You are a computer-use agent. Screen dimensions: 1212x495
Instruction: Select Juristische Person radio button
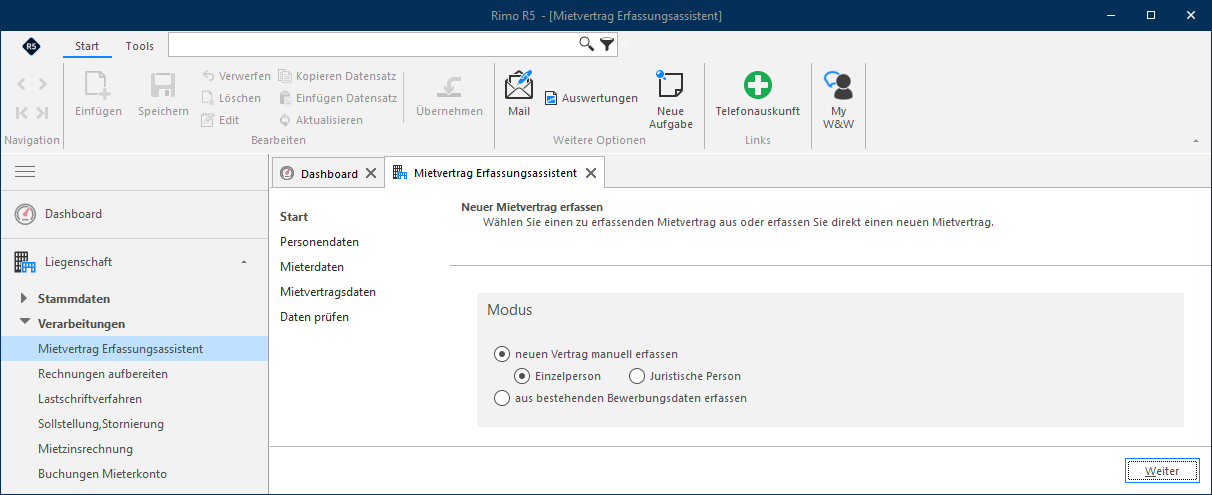637,376
